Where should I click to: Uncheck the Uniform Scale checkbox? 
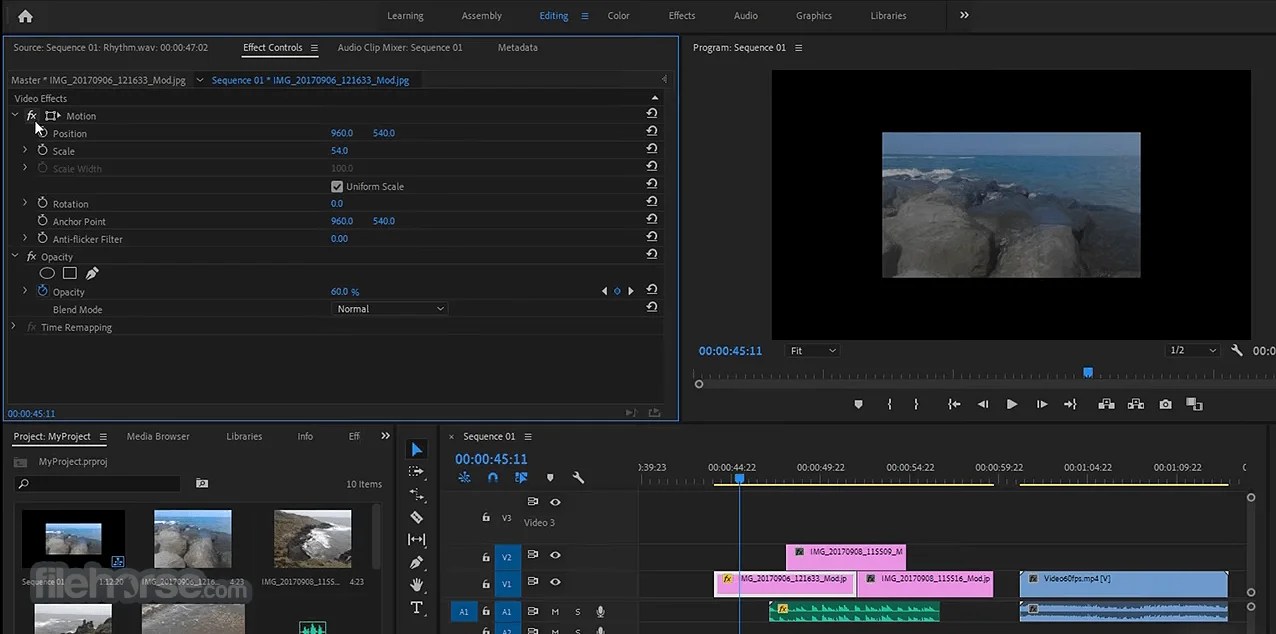tap(337, 187)
